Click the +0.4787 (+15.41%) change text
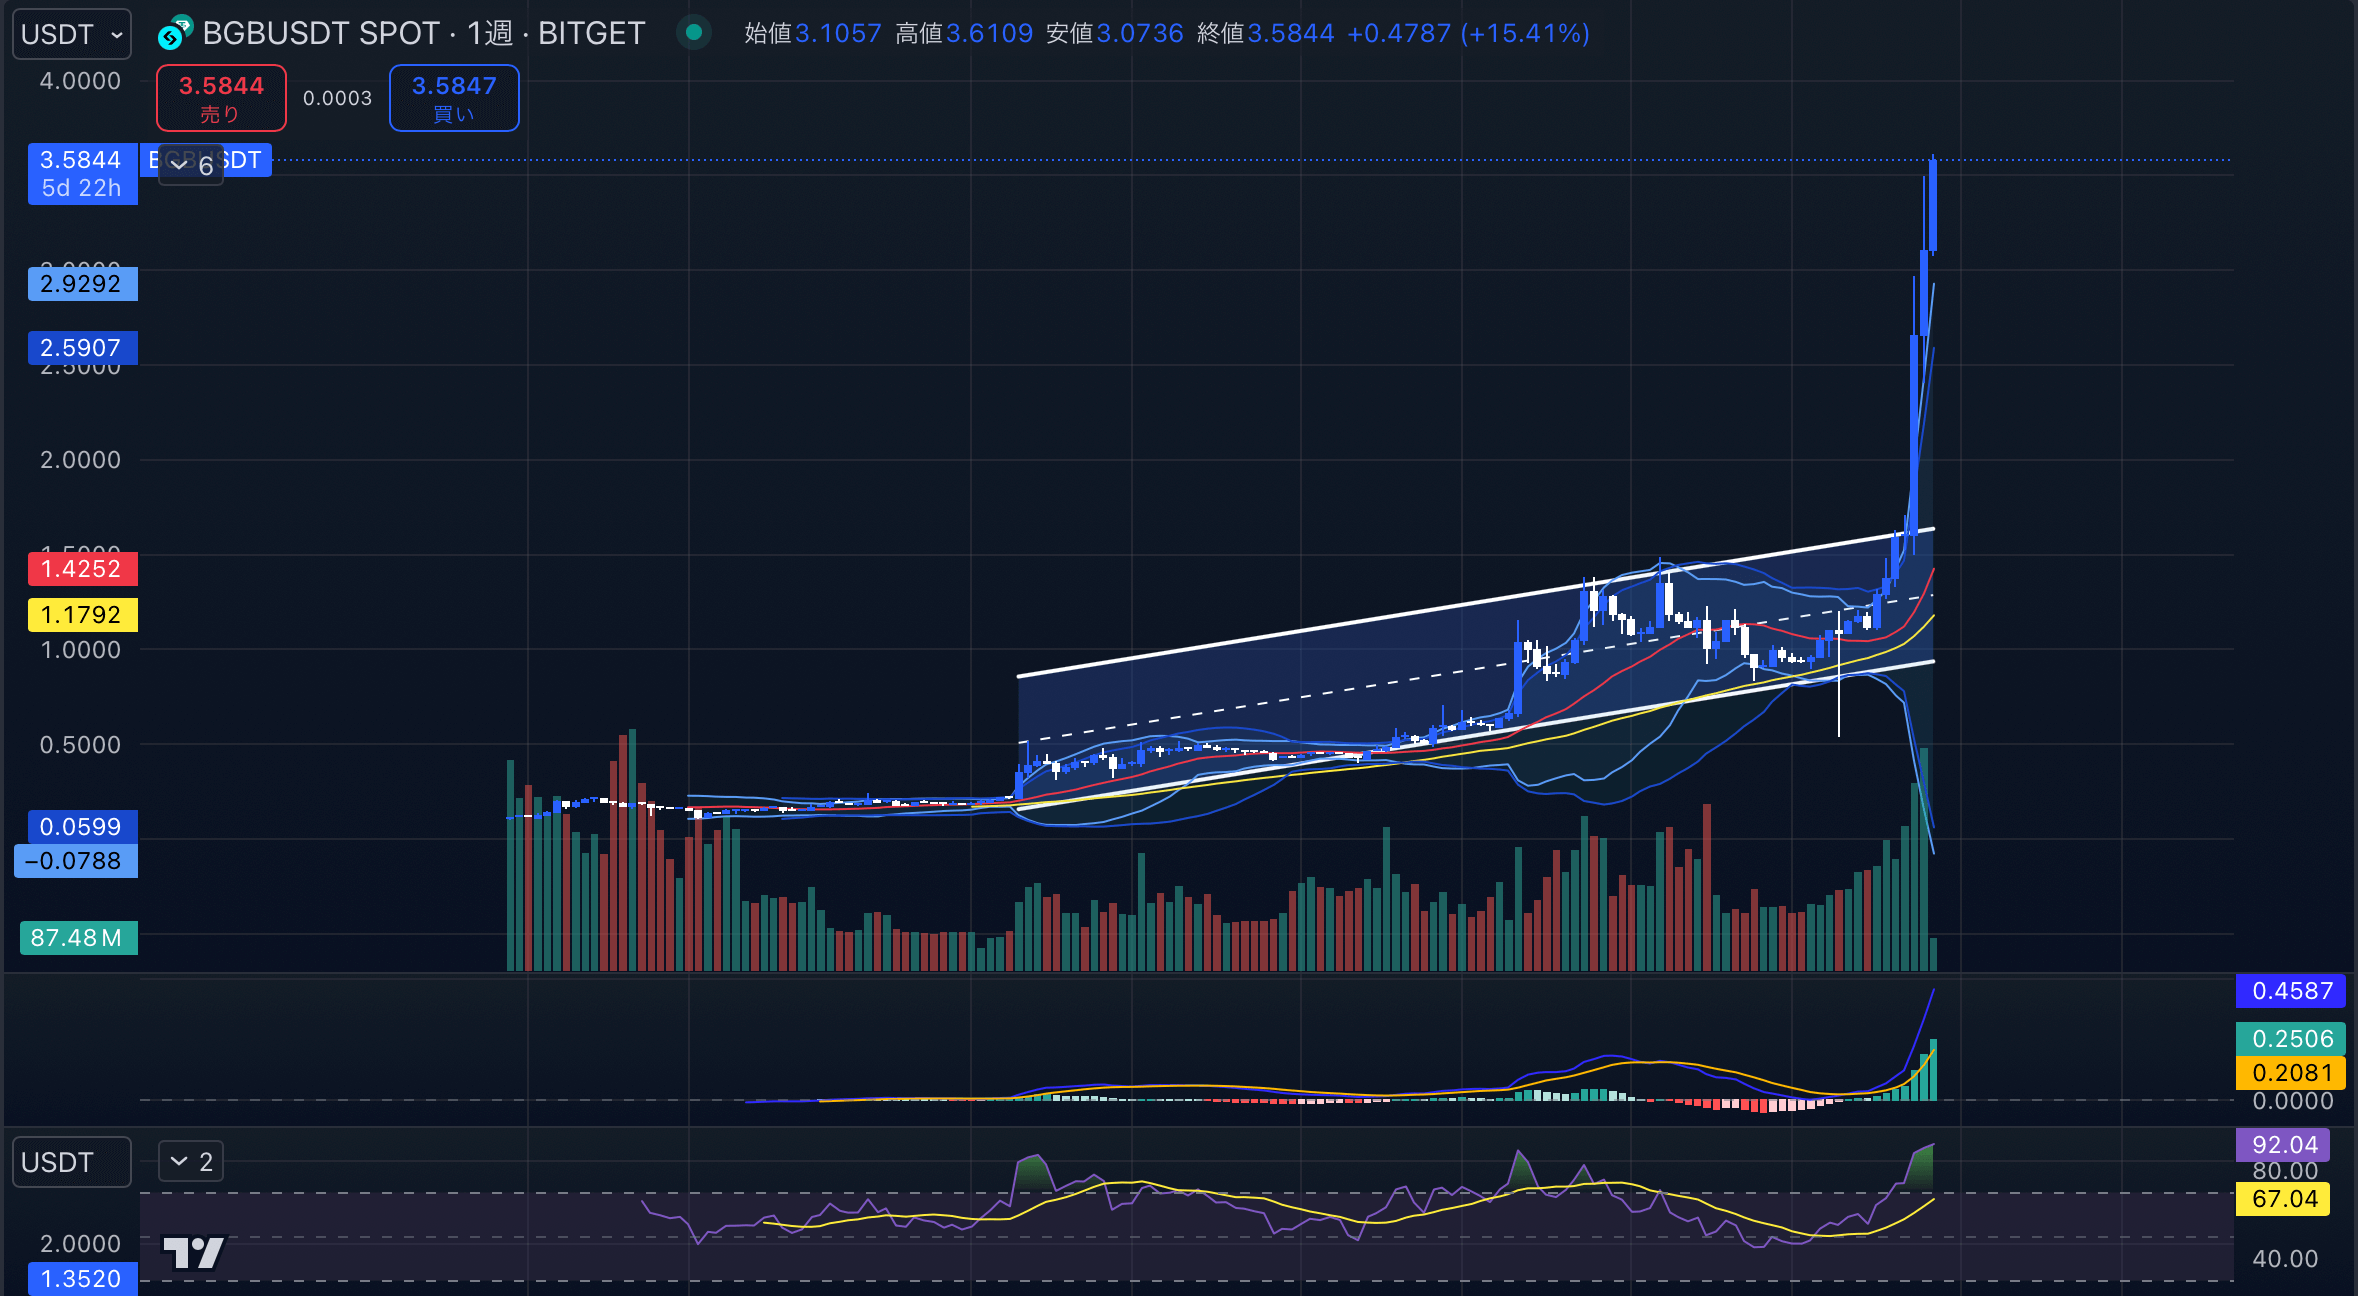This screenshot has height=1296, width=2358. 1468,34
